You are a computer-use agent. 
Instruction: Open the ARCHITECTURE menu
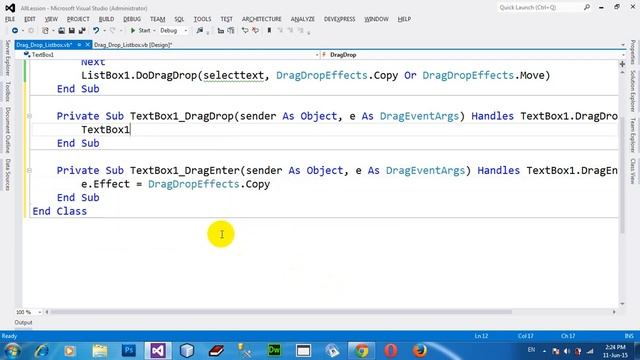click(x=262, y=19)
